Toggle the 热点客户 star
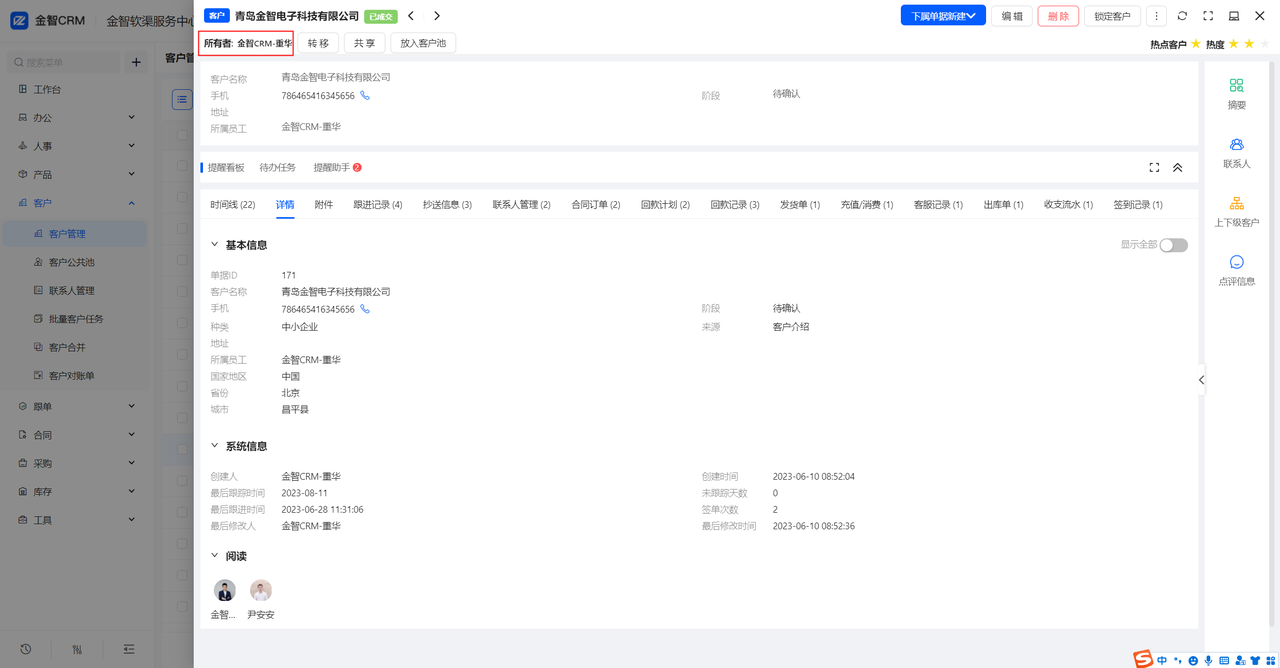1280x668 pixels. point(1196,44)
